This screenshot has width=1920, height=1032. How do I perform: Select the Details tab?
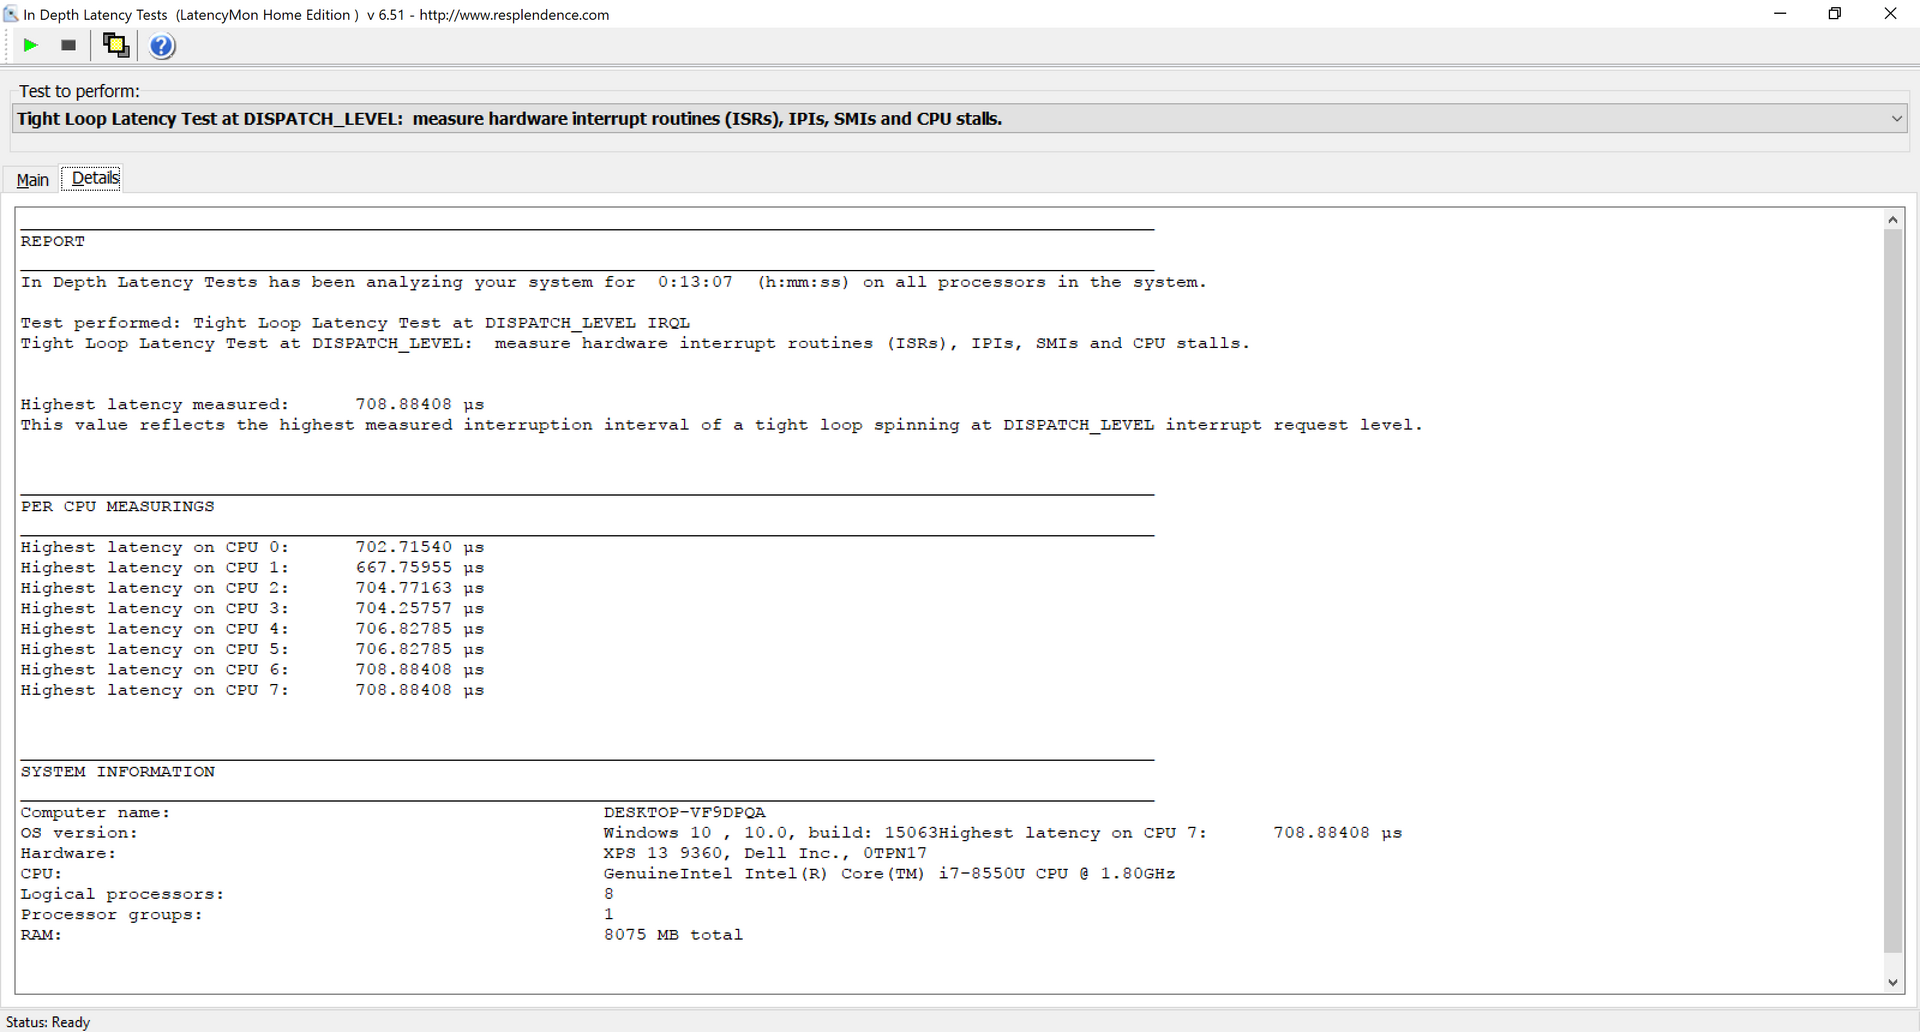click(x=95, y=178)
